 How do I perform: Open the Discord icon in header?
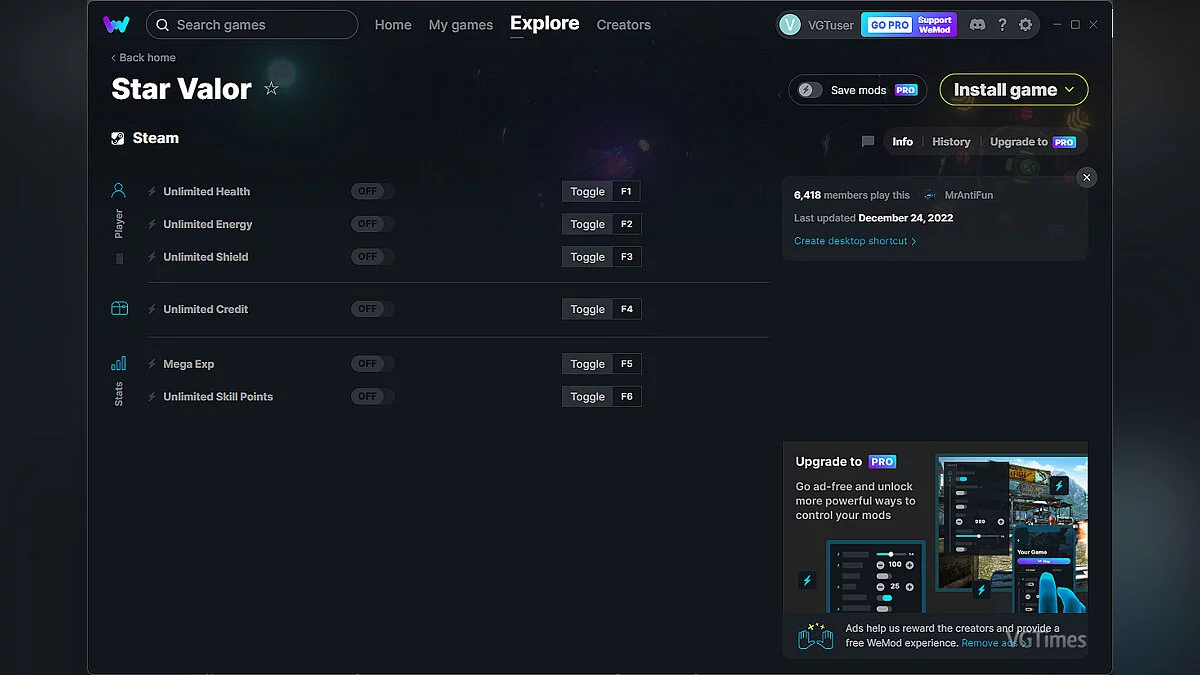point(977,25)
